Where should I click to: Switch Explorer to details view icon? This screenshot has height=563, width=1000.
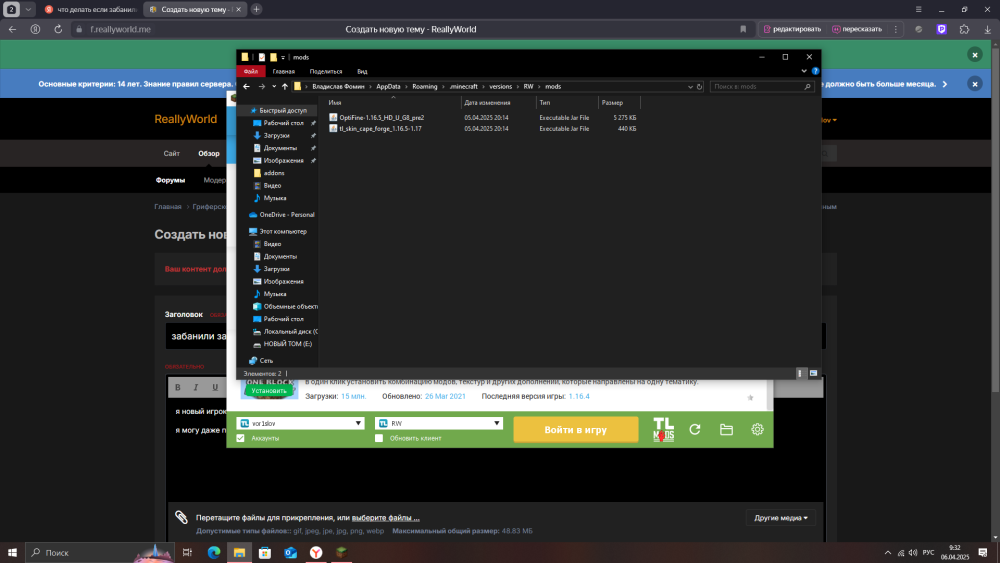click(800, 374)
